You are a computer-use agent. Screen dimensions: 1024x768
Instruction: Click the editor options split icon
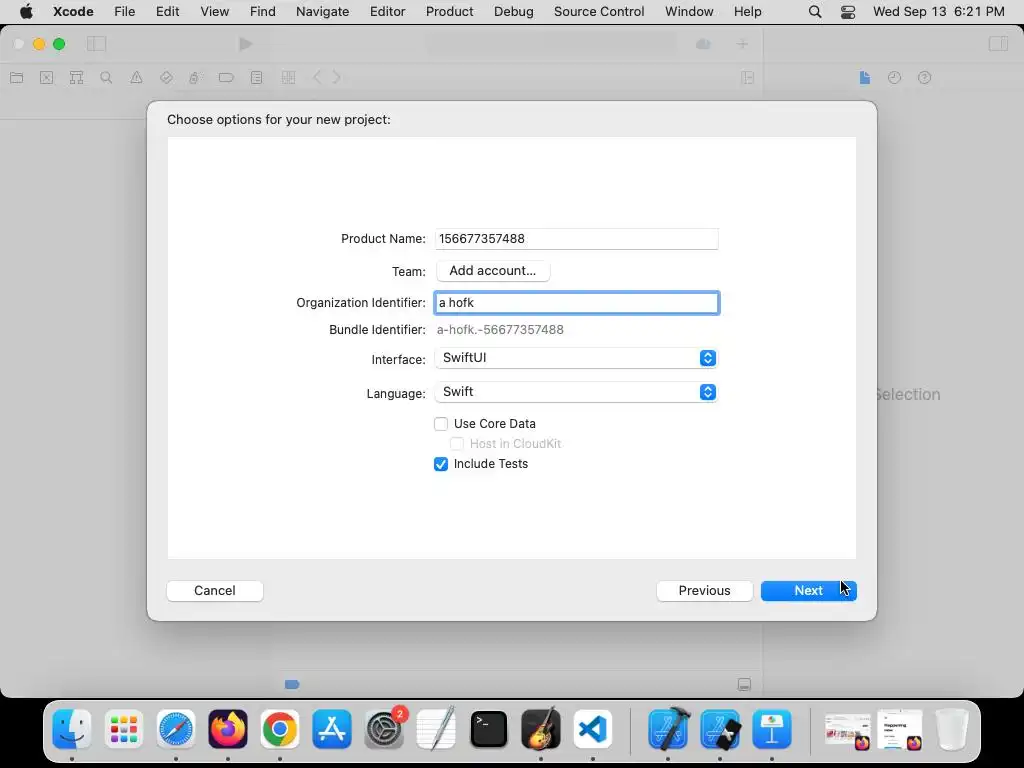coord(748,78)
